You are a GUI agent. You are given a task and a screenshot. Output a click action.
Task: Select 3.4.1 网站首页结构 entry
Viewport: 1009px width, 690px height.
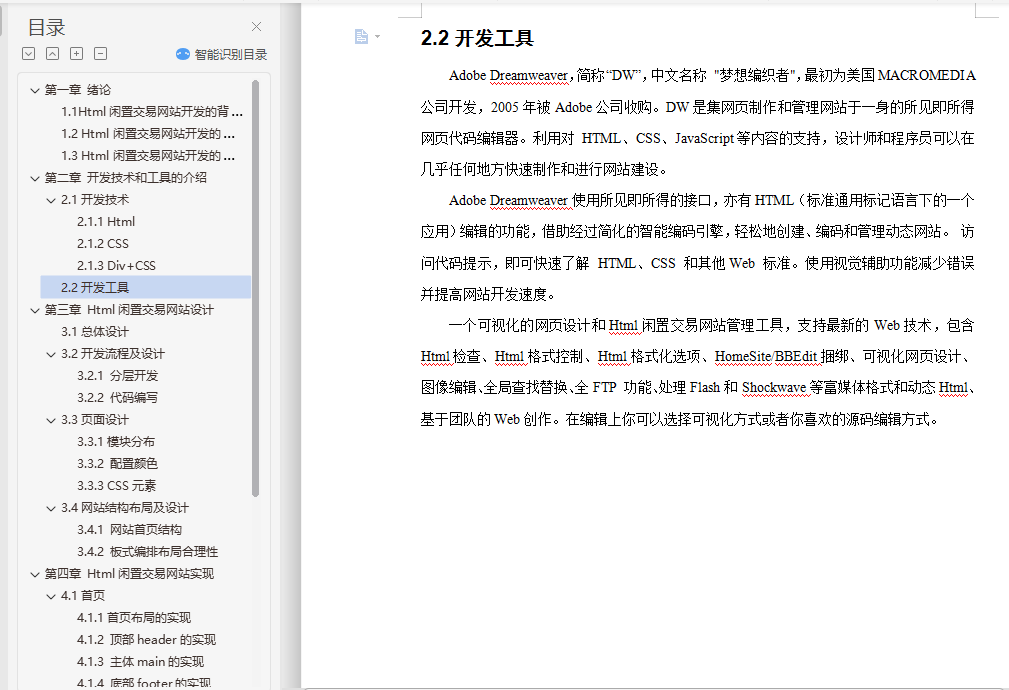(x=129, y=529)
